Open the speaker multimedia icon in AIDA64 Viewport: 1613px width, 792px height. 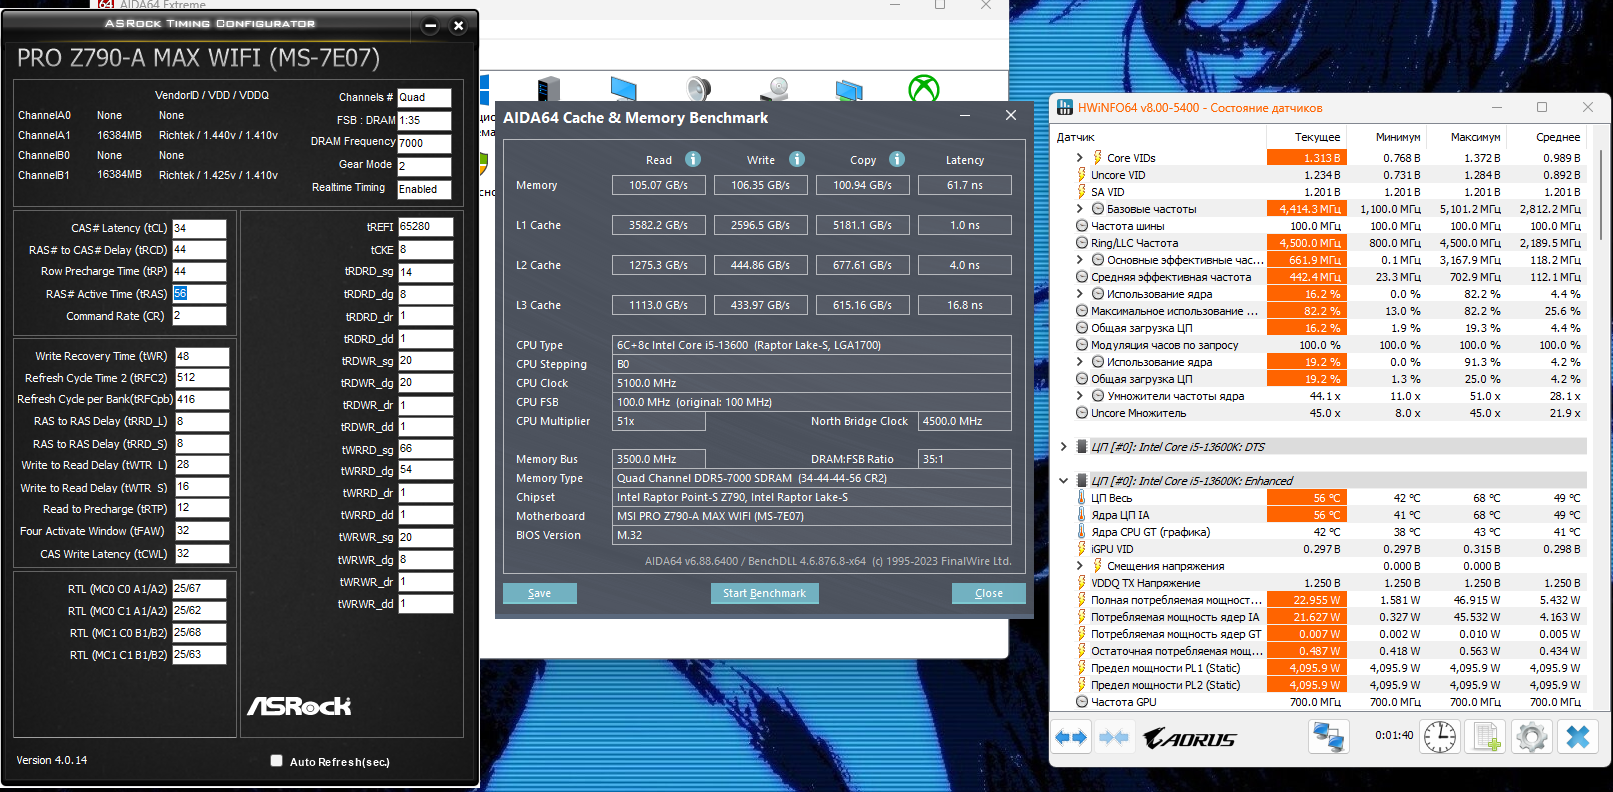coord(698,89)
